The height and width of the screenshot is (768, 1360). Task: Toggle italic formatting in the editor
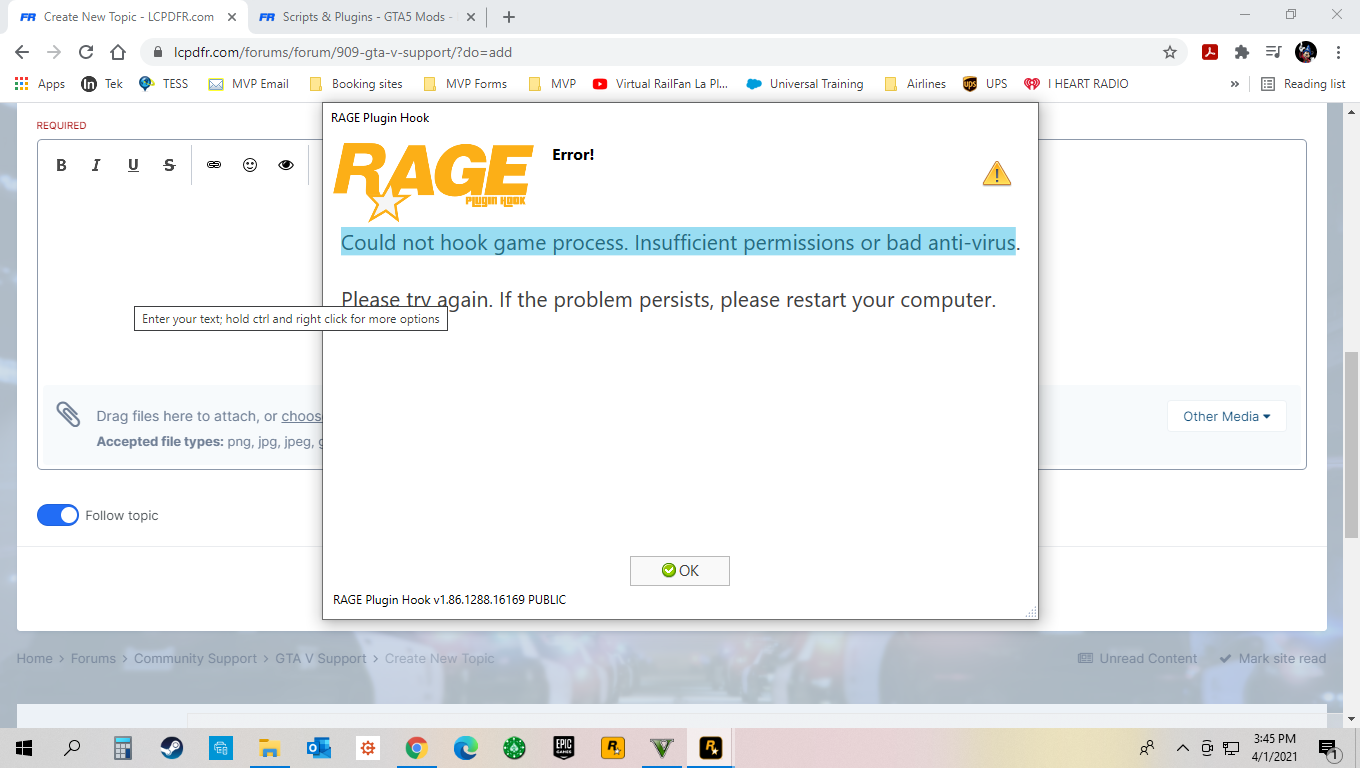[97, 165]
